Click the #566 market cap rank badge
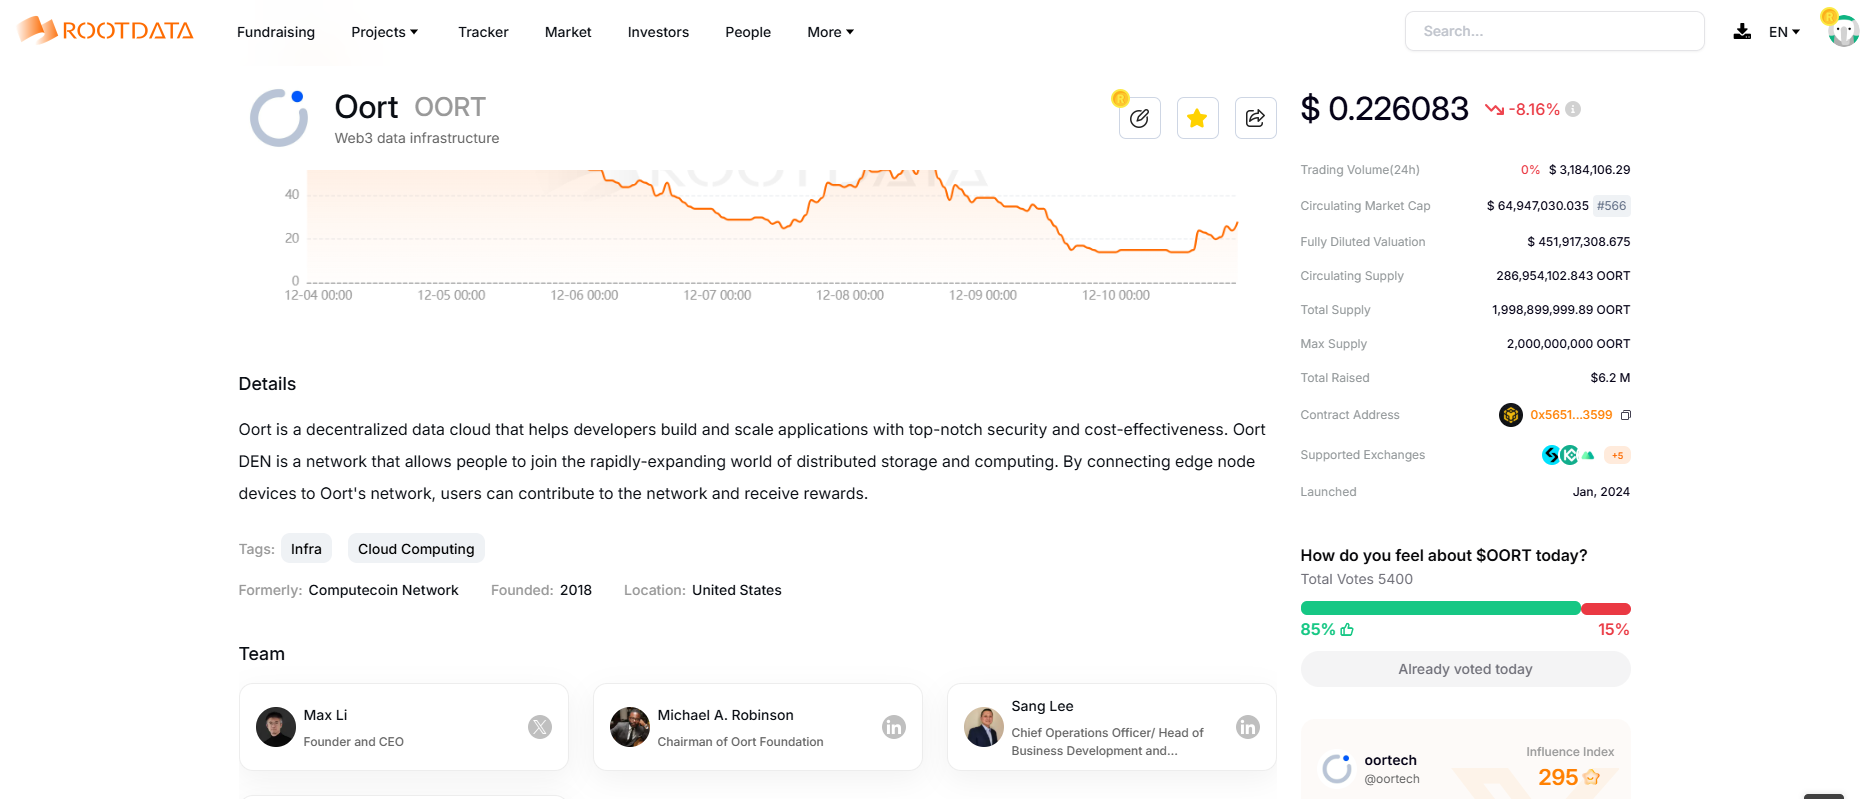This screenshot has width=1875, height=799. click(x=1611, y=206)
